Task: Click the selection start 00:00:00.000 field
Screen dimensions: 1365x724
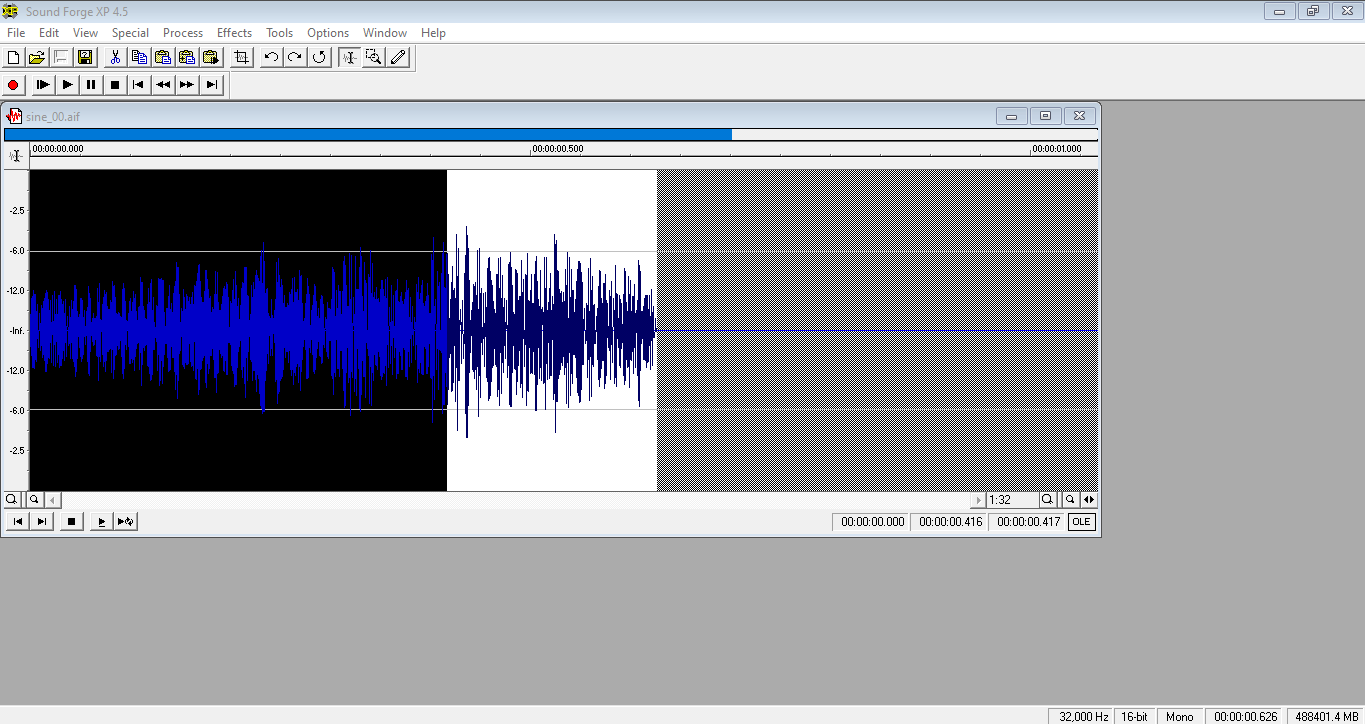Action: click(x=872, y=522)
